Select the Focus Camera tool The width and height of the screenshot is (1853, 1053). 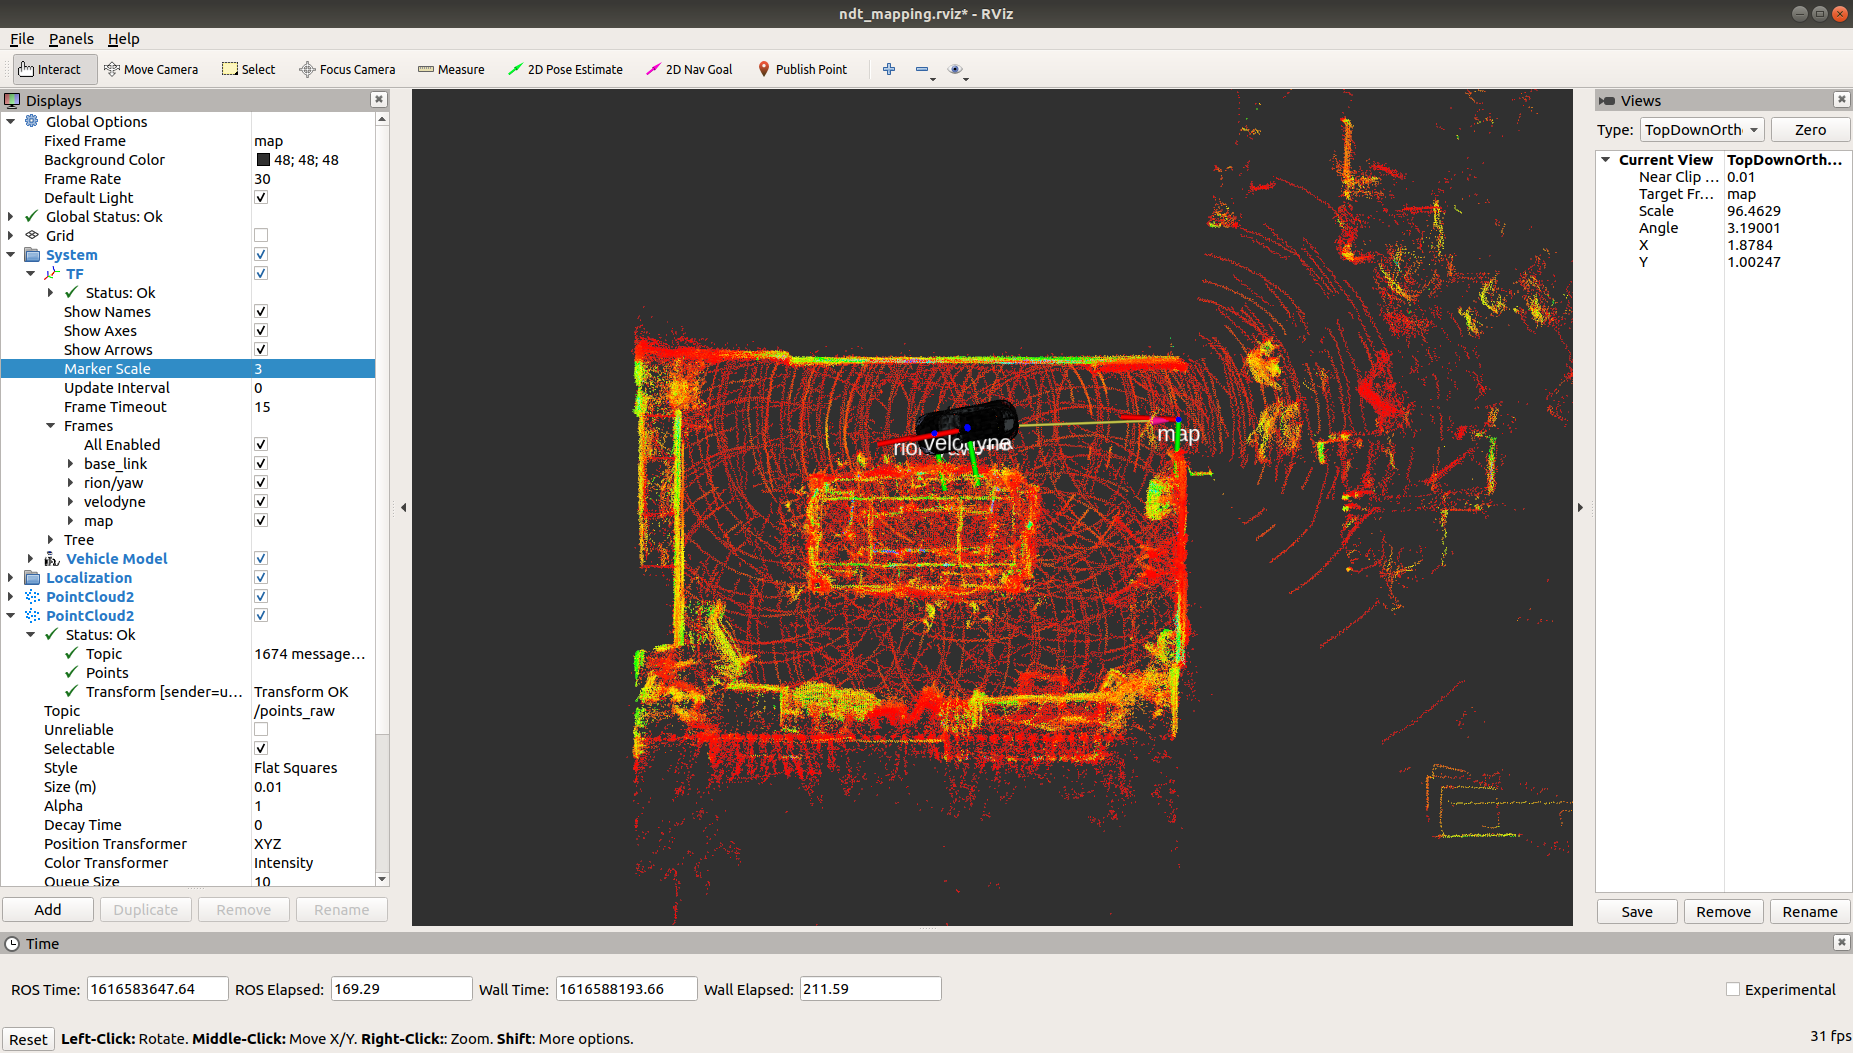(x=347, y=69)
